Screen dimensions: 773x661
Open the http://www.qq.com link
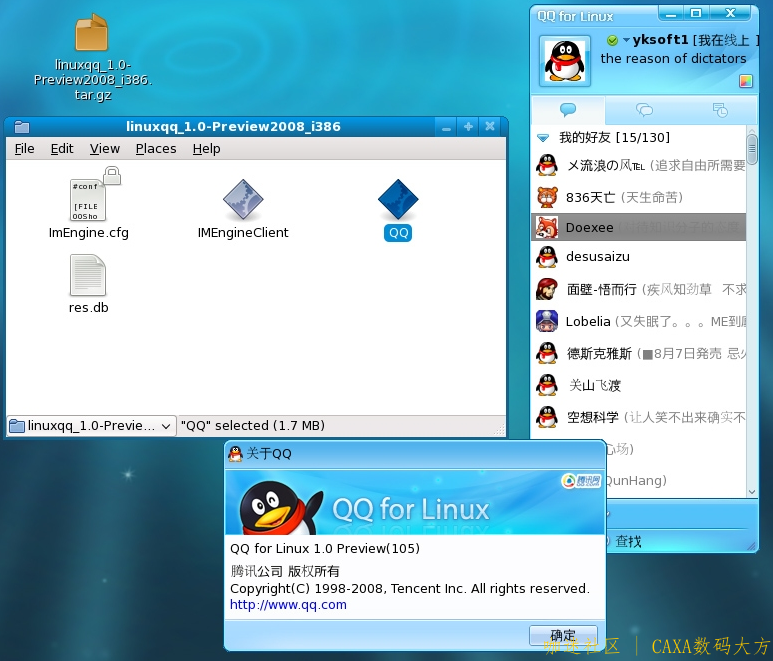[288, 605]
